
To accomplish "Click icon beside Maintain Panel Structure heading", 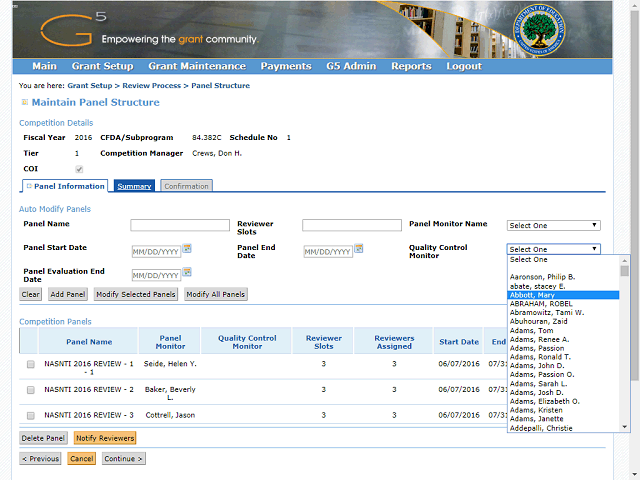I will pos(24,102).
